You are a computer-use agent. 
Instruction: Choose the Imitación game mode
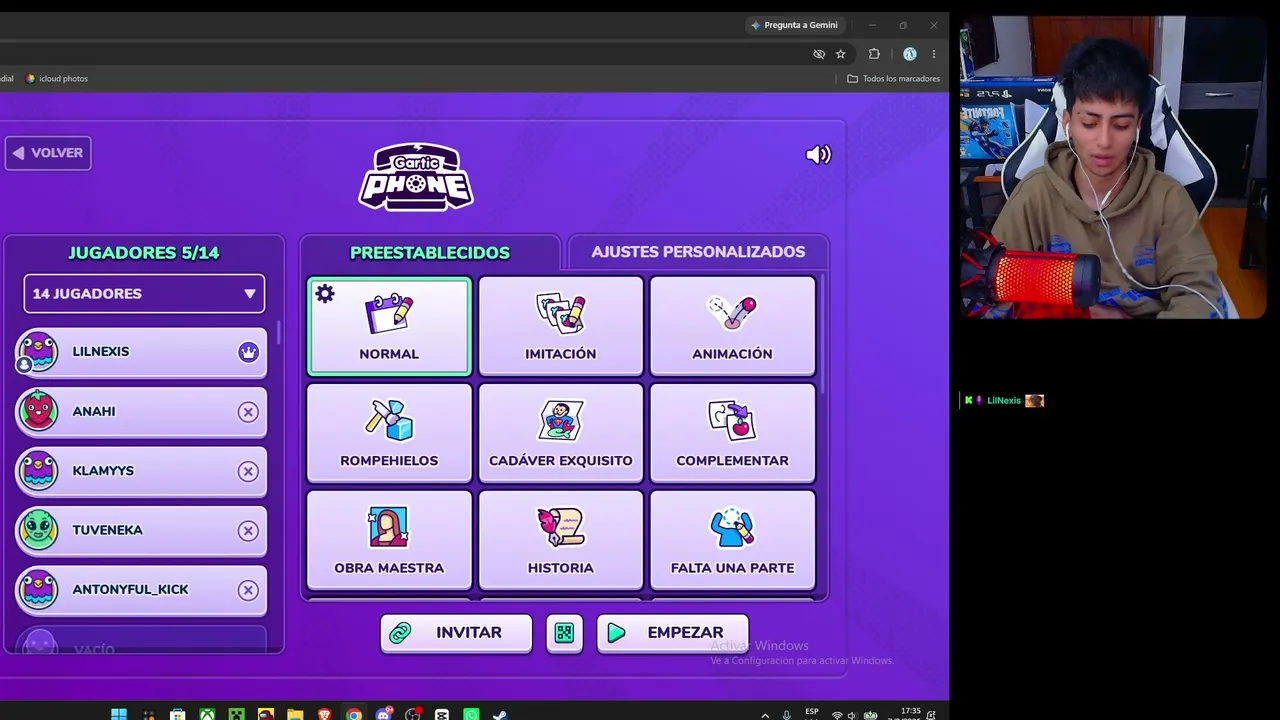tap(560, 326)
